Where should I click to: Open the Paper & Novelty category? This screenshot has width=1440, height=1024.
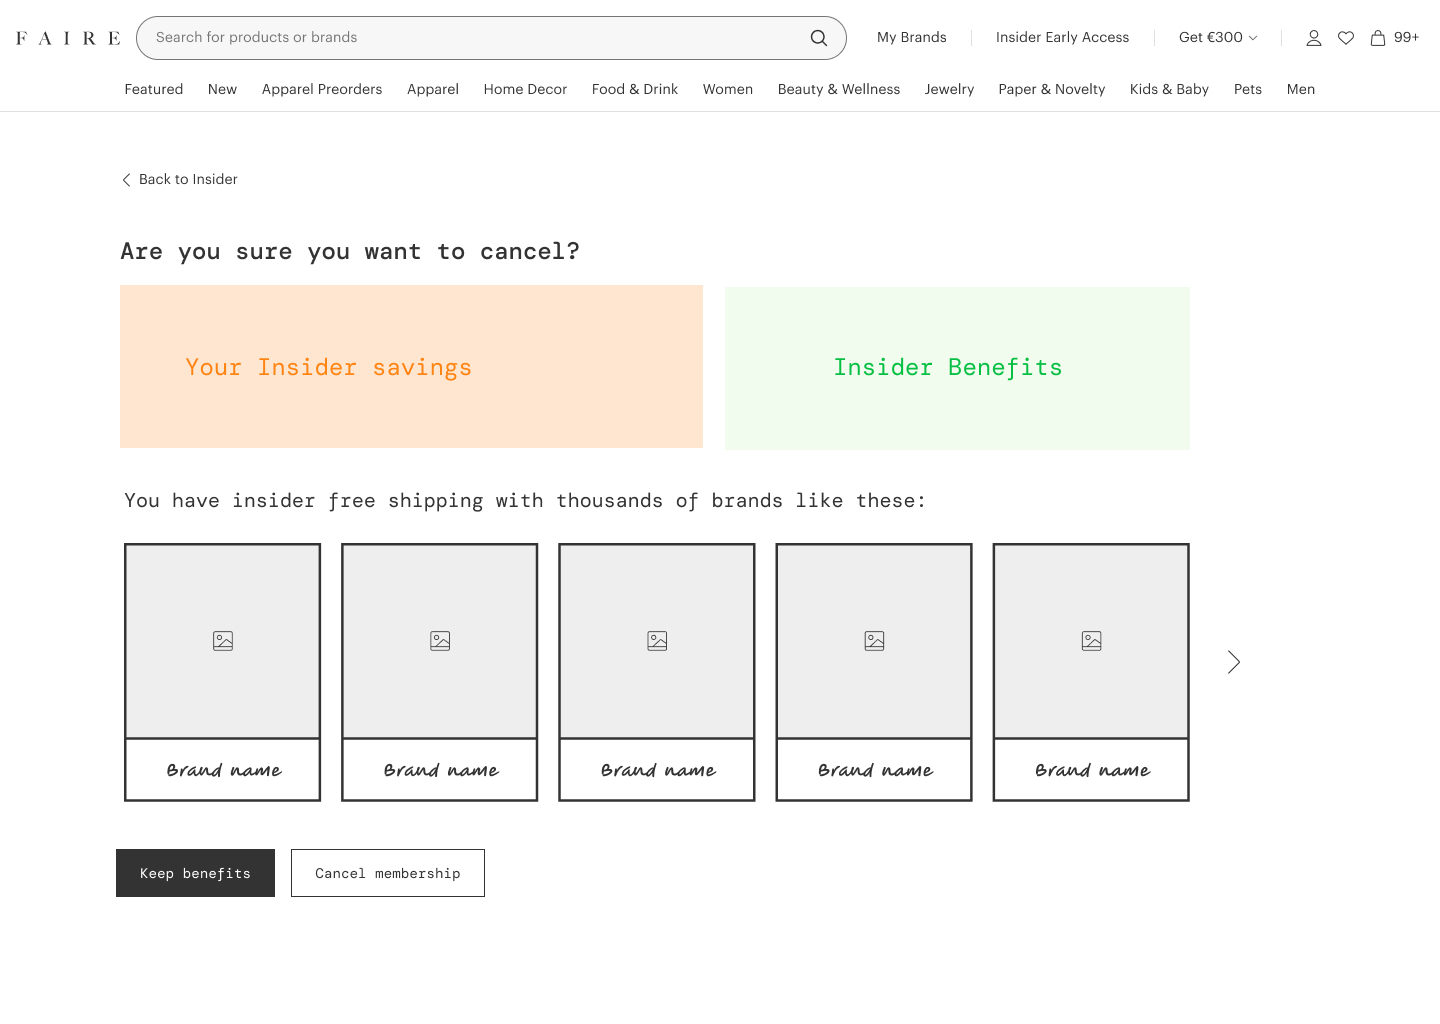[1052, 89]
